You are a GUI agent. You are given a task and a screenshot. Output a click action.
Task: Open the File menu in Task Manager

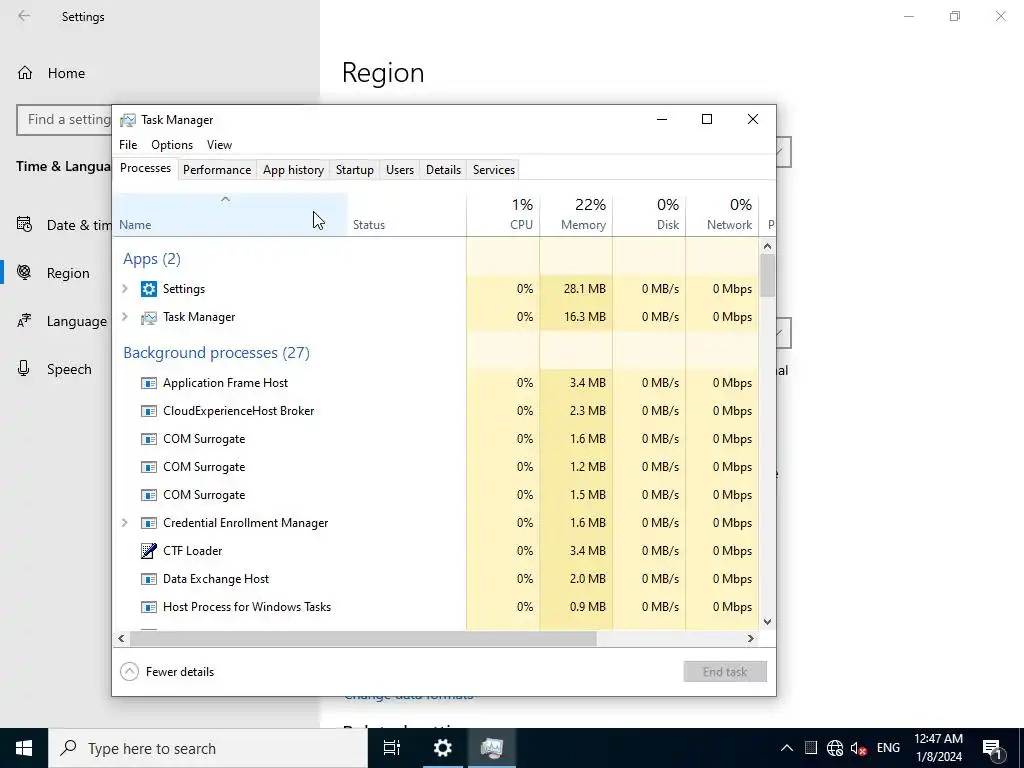[x=128, y=145]
